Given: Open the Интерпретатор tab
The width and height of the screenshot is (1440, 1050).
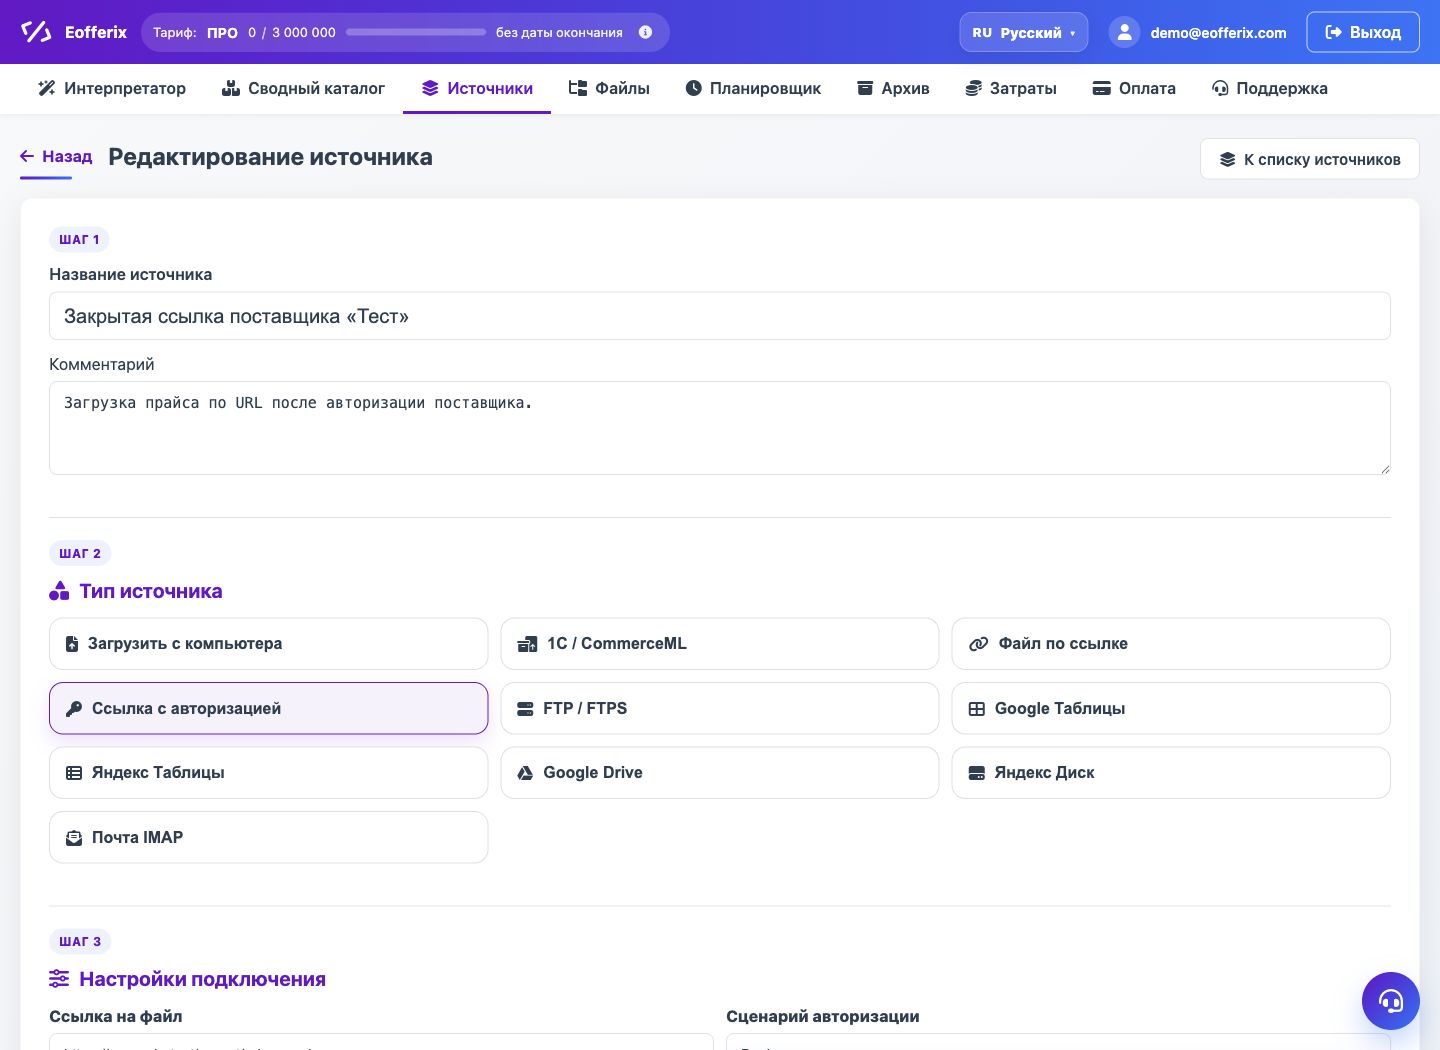Looking at the screenshot, I should pyautogui.click(x=112, y=88).
